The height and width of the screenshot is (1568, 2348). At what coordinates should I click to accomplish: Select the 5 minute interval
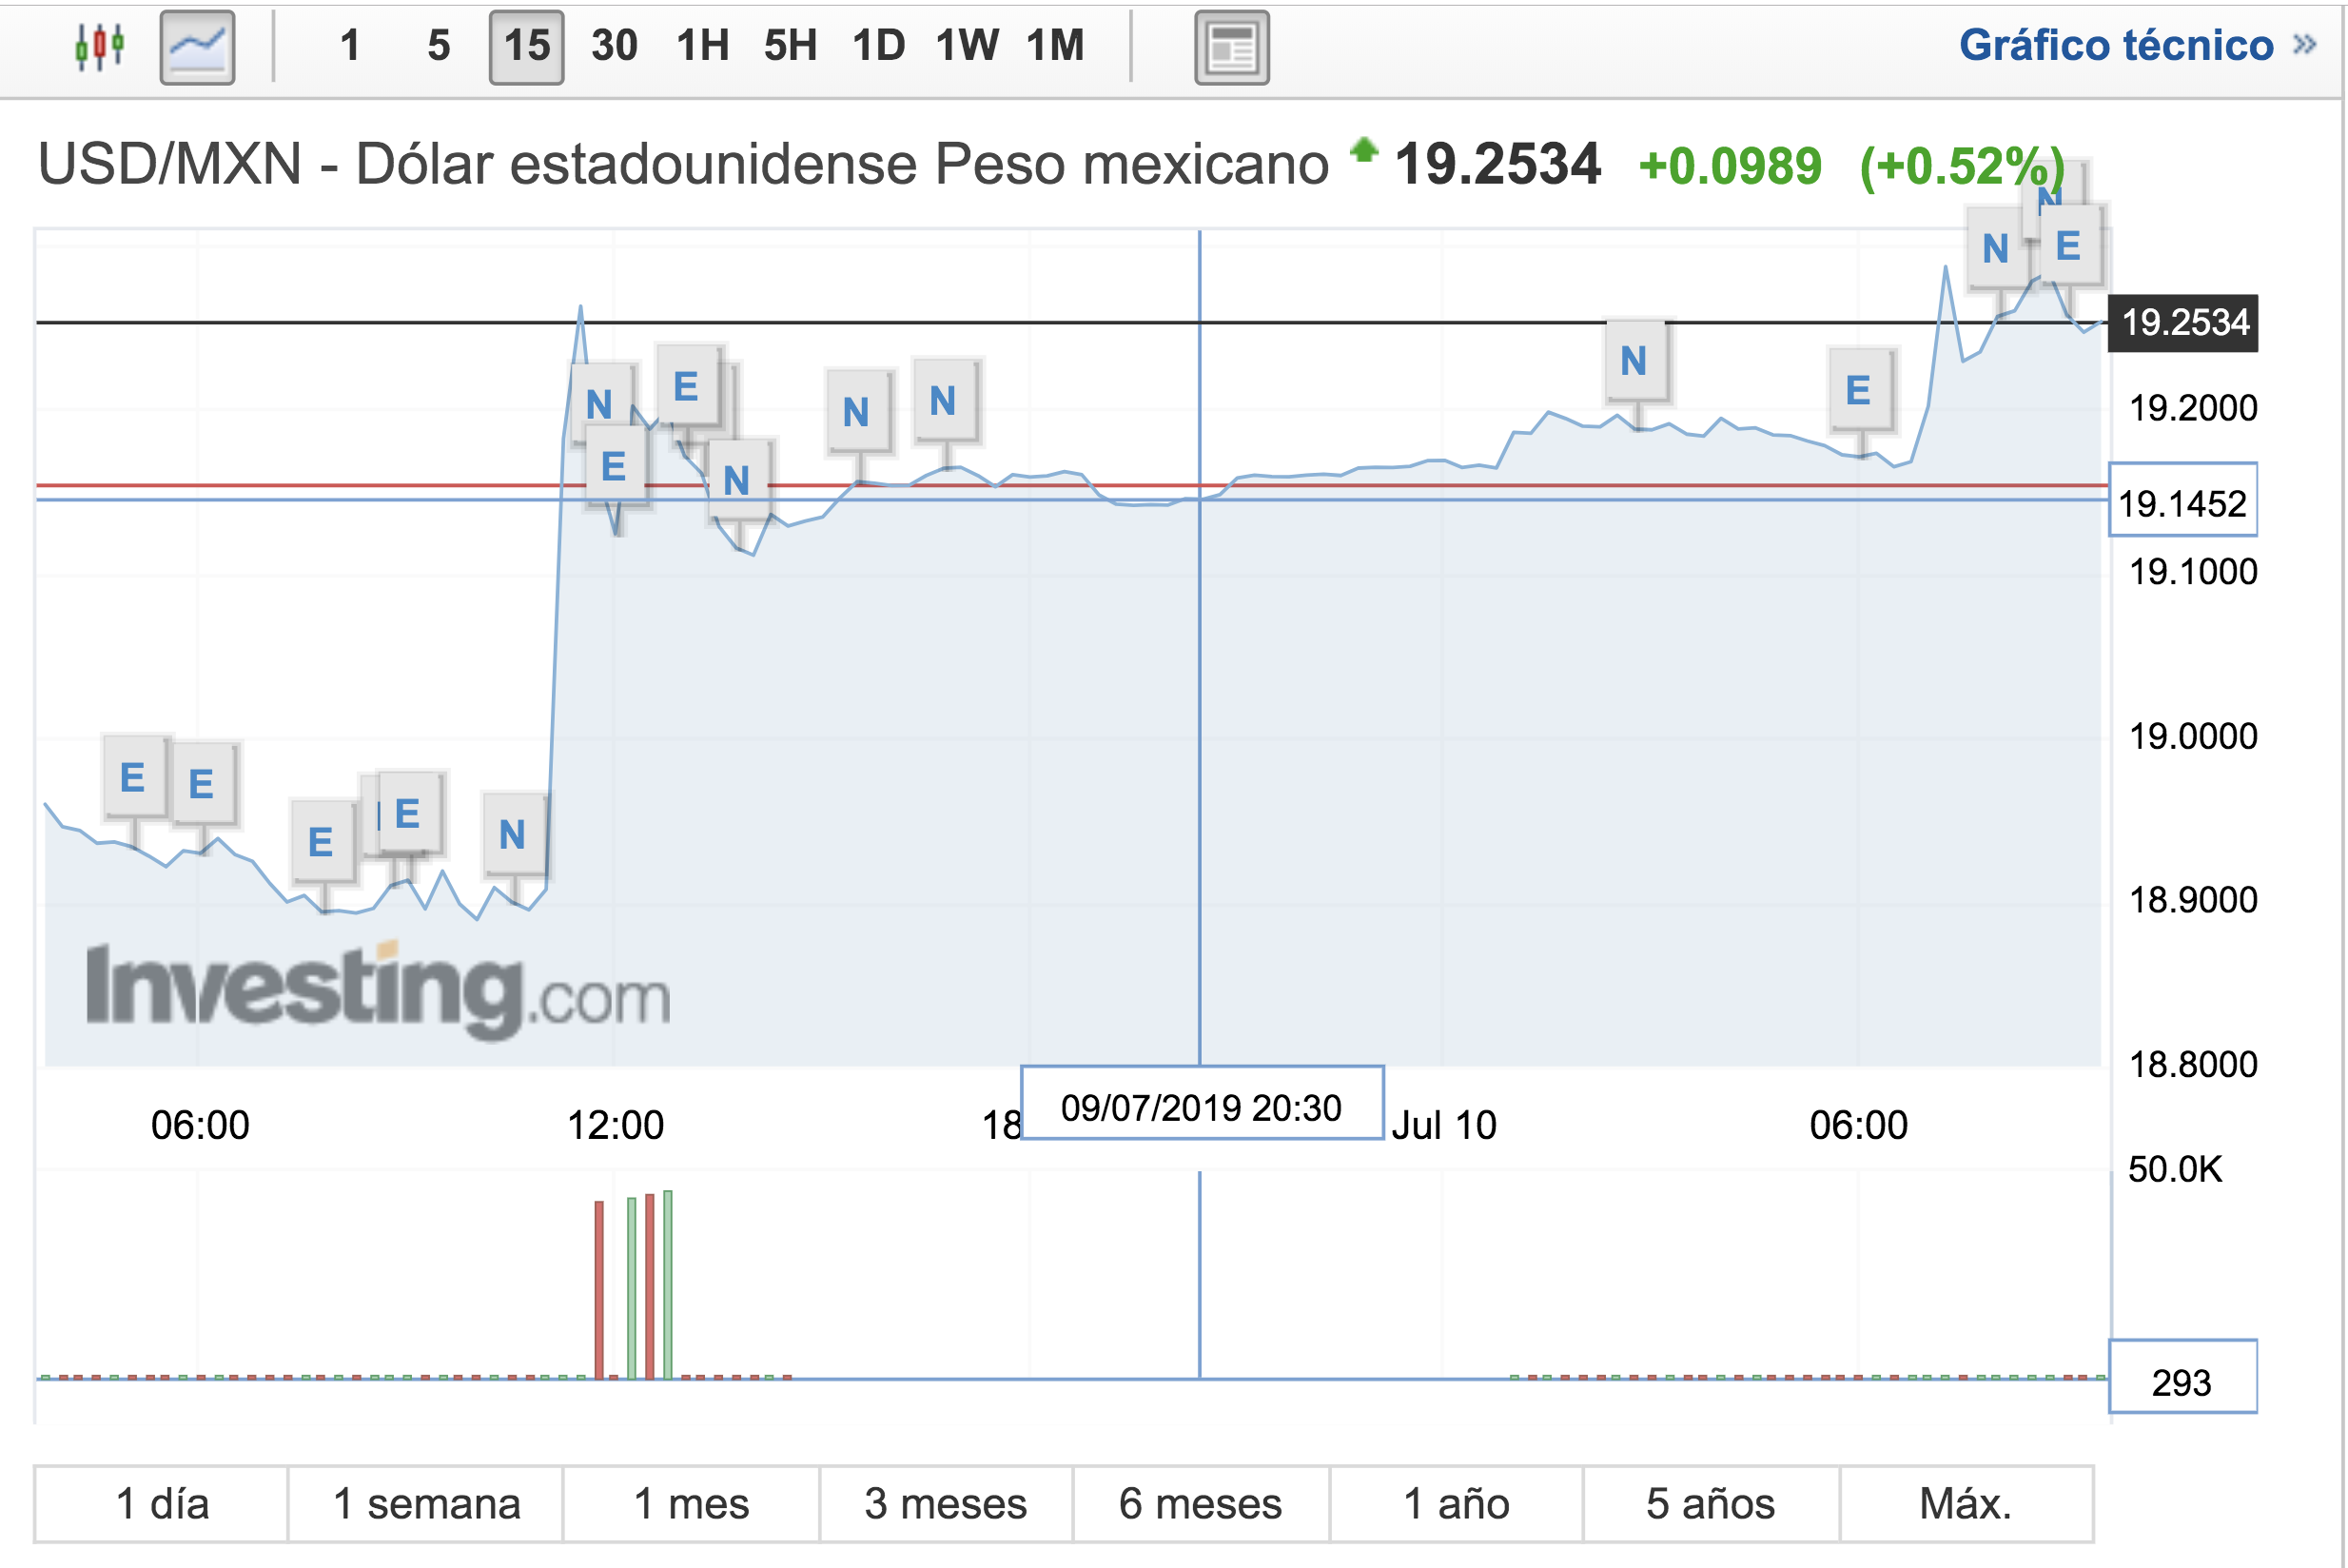tap(438, 46)
